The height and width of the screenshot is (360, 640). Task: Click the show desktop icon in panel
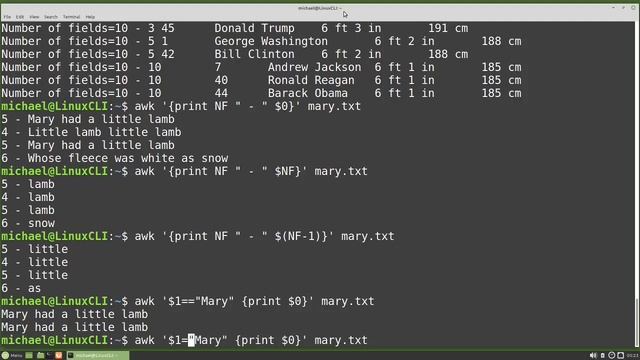[x=29, y=356]
